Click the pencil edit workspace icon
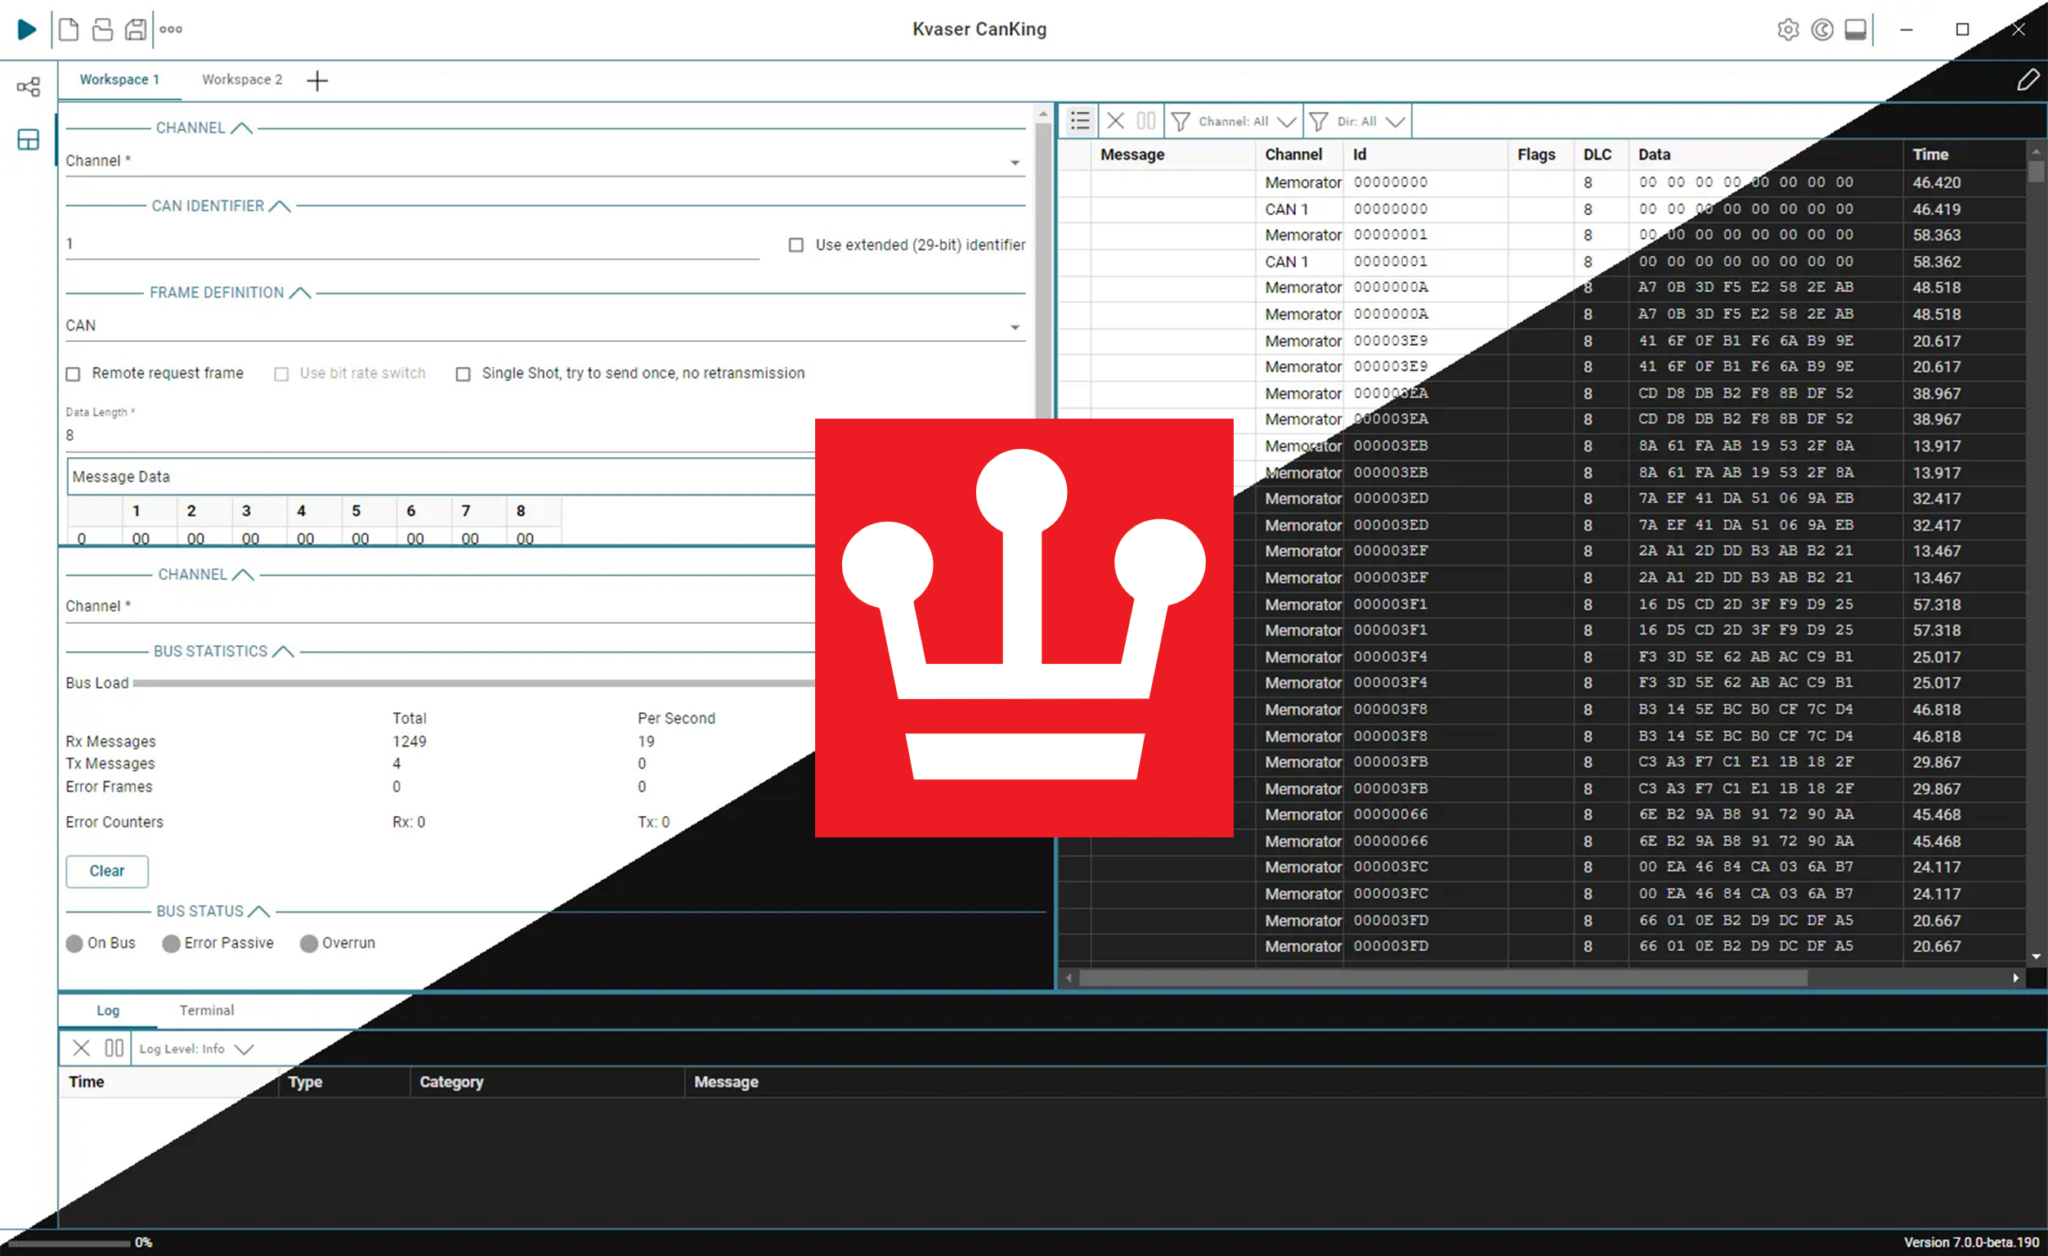Image resolution: width=2048 pixels, height=1256 pixels. click(x=2027, y=80)
